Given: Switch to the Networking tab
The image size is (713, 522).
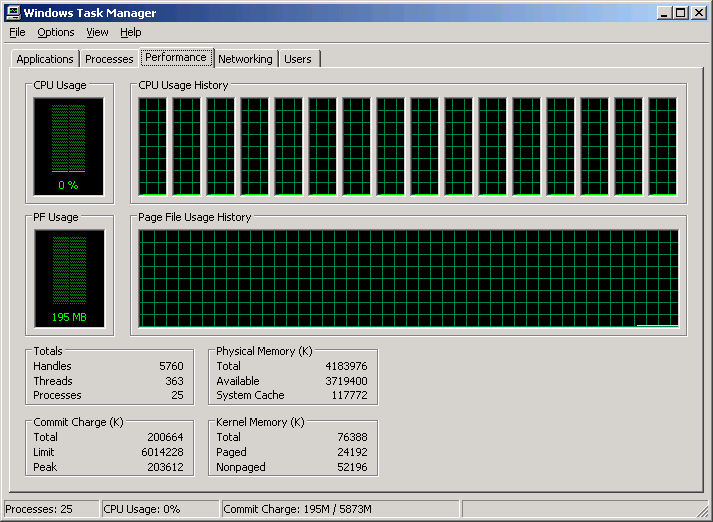Looking at the screenshot, I should click(x=245, y=59).
